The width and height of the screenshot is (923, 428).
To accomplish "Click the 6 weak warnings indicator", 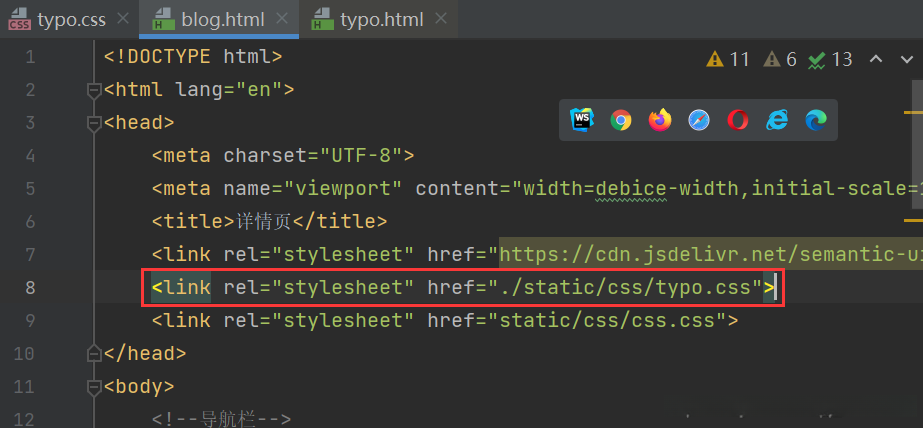I will [781, 59].
